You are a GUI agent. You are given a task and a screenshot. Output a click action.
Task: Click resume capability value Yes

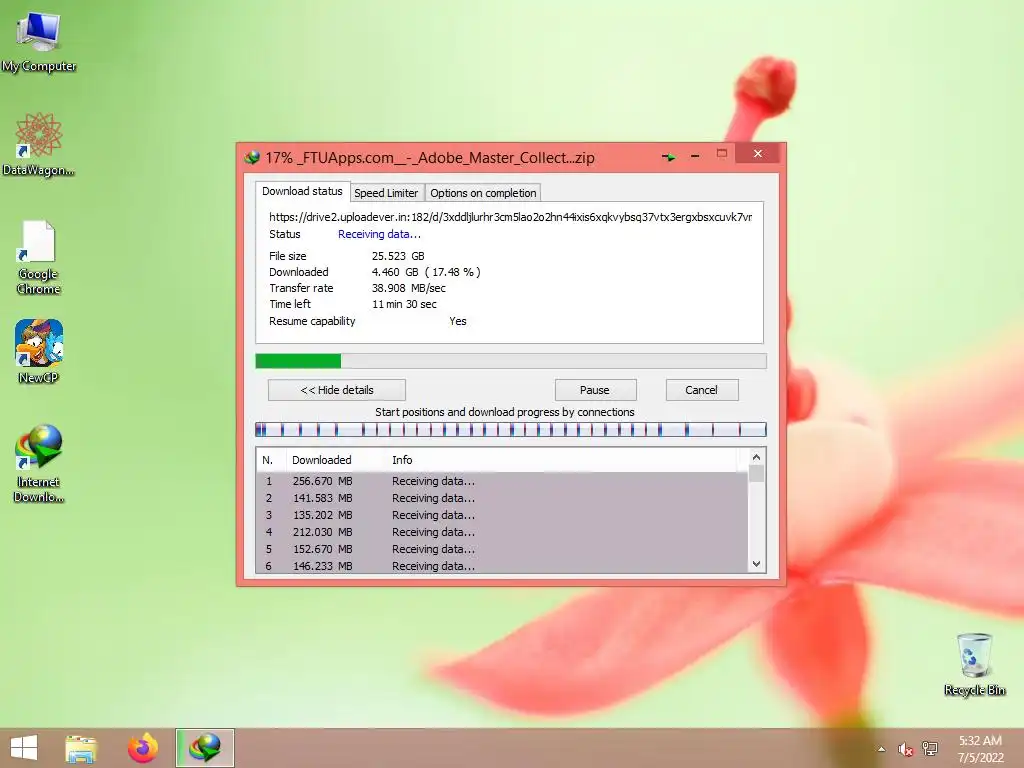point(458,321)
